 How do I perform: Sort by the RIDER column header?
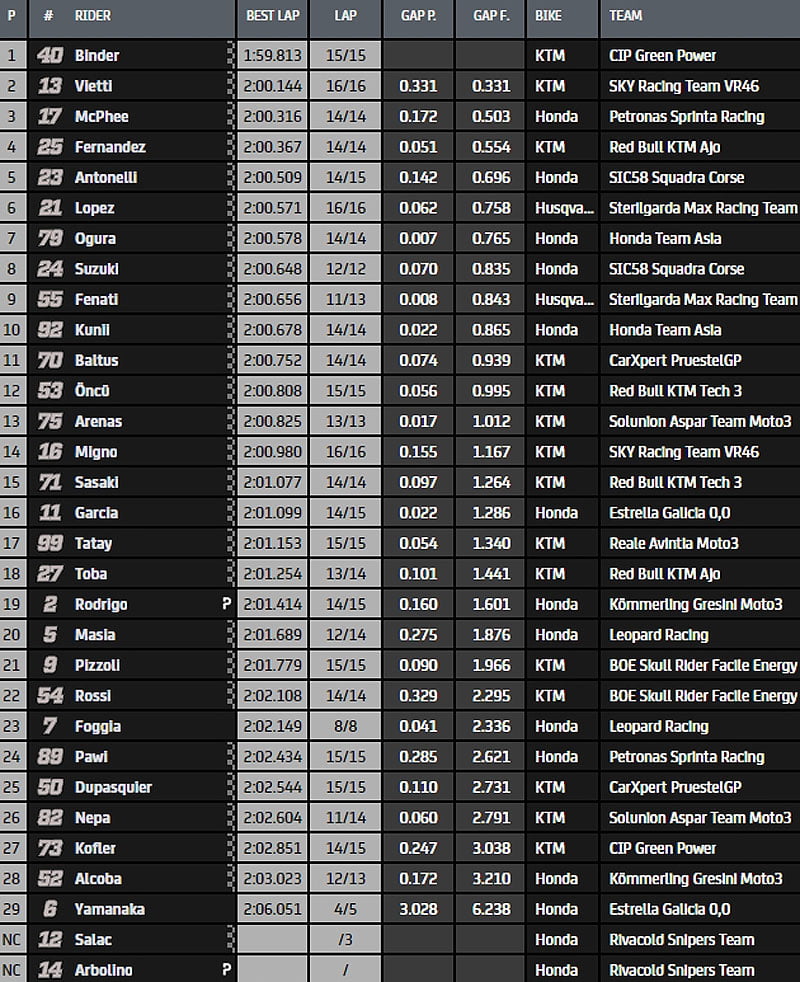(93, 16)
